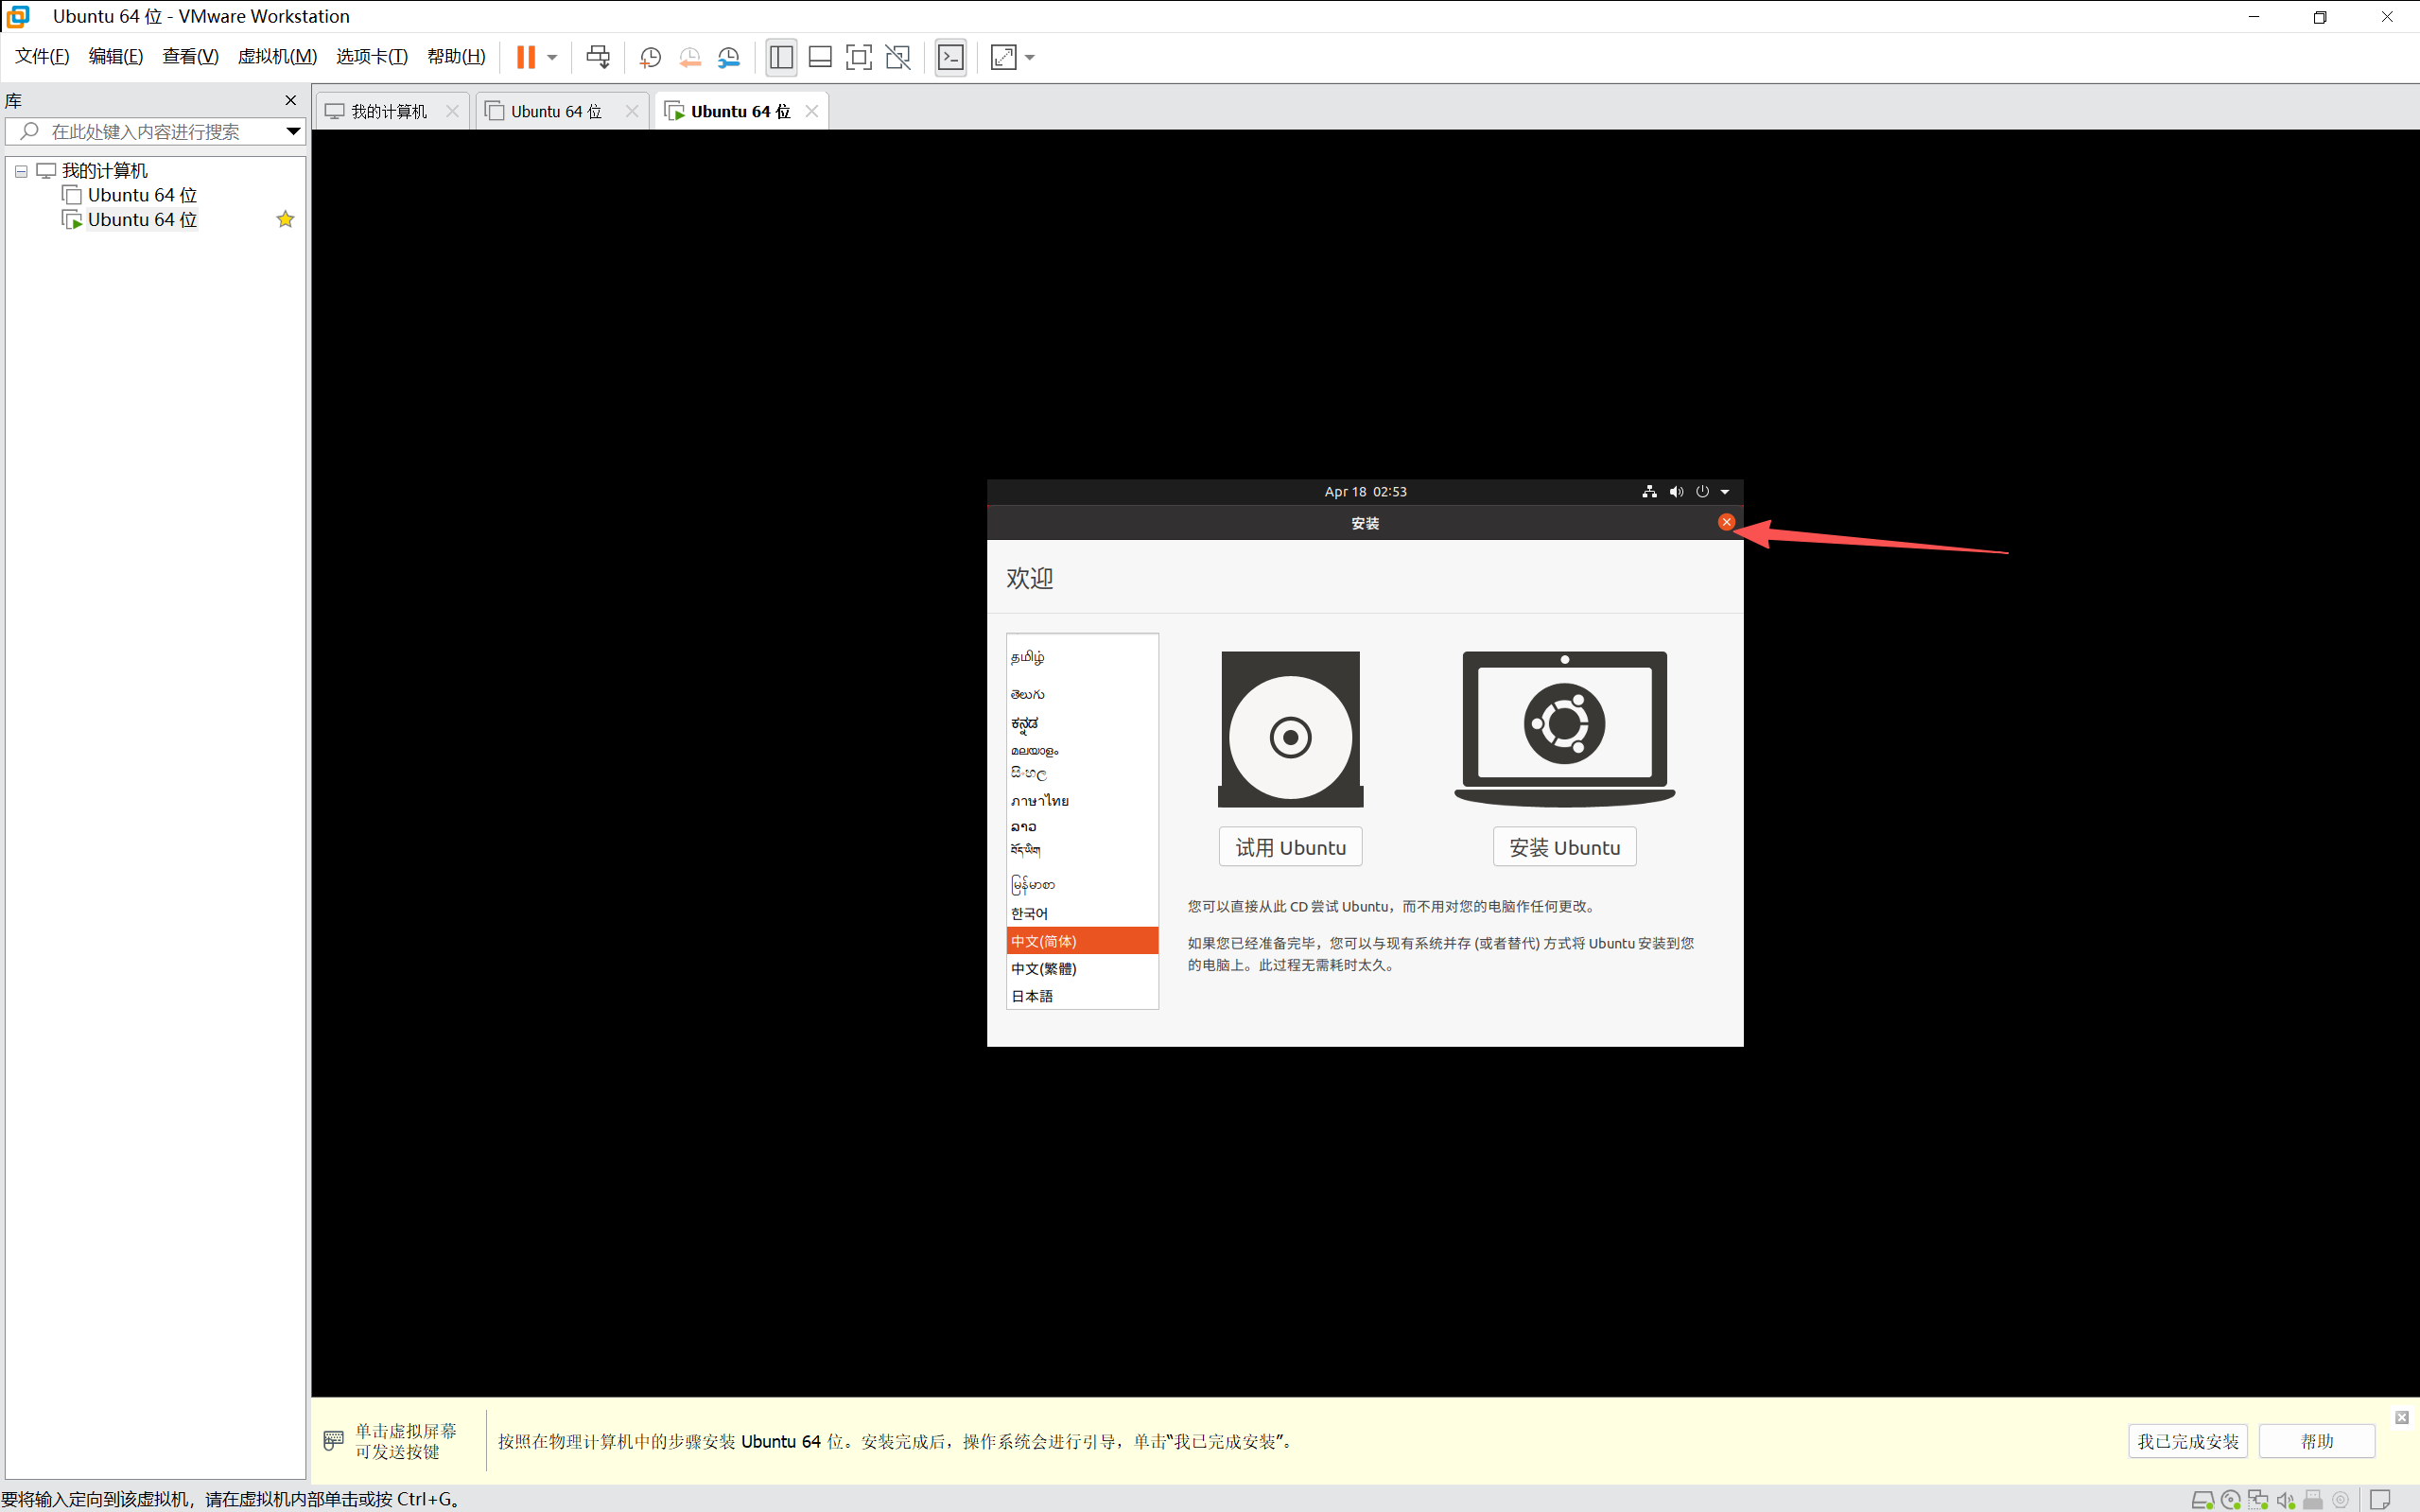
Task: Click the library search input field
Action: [150, 131]
